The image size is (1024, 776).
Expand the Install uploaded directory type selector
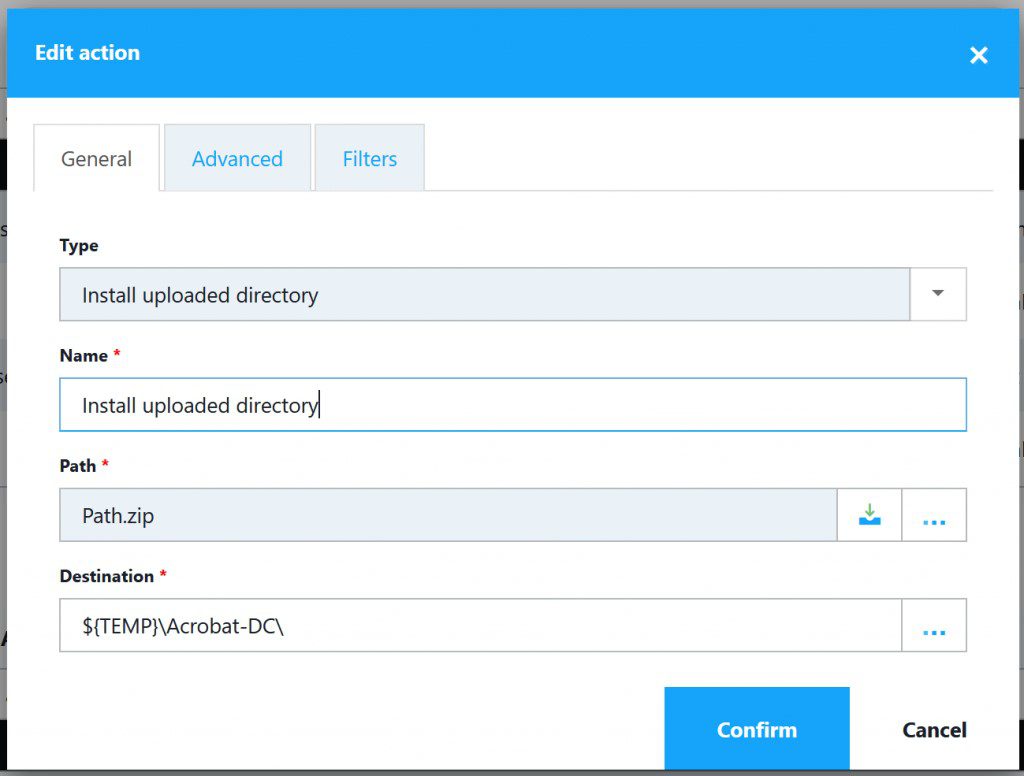point(938,293)
